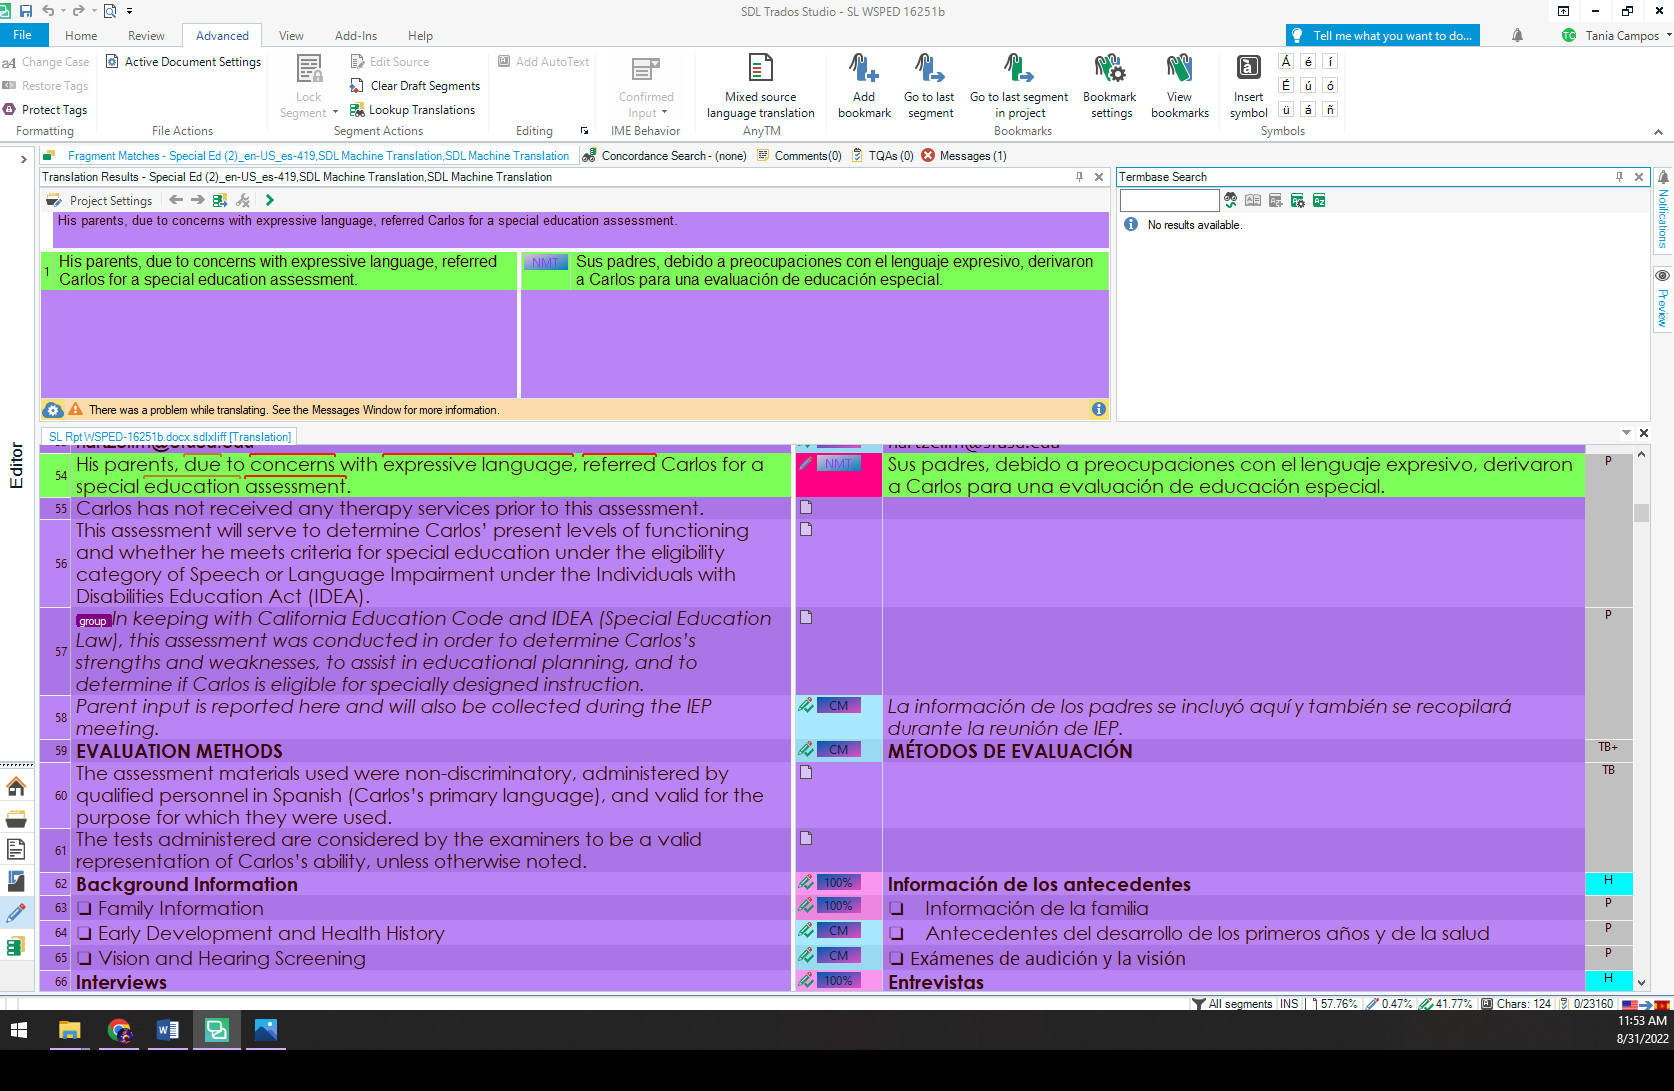Open the Reports view in the sidebar
This screenshot has width=1674, height=1091.
(17, 881)
